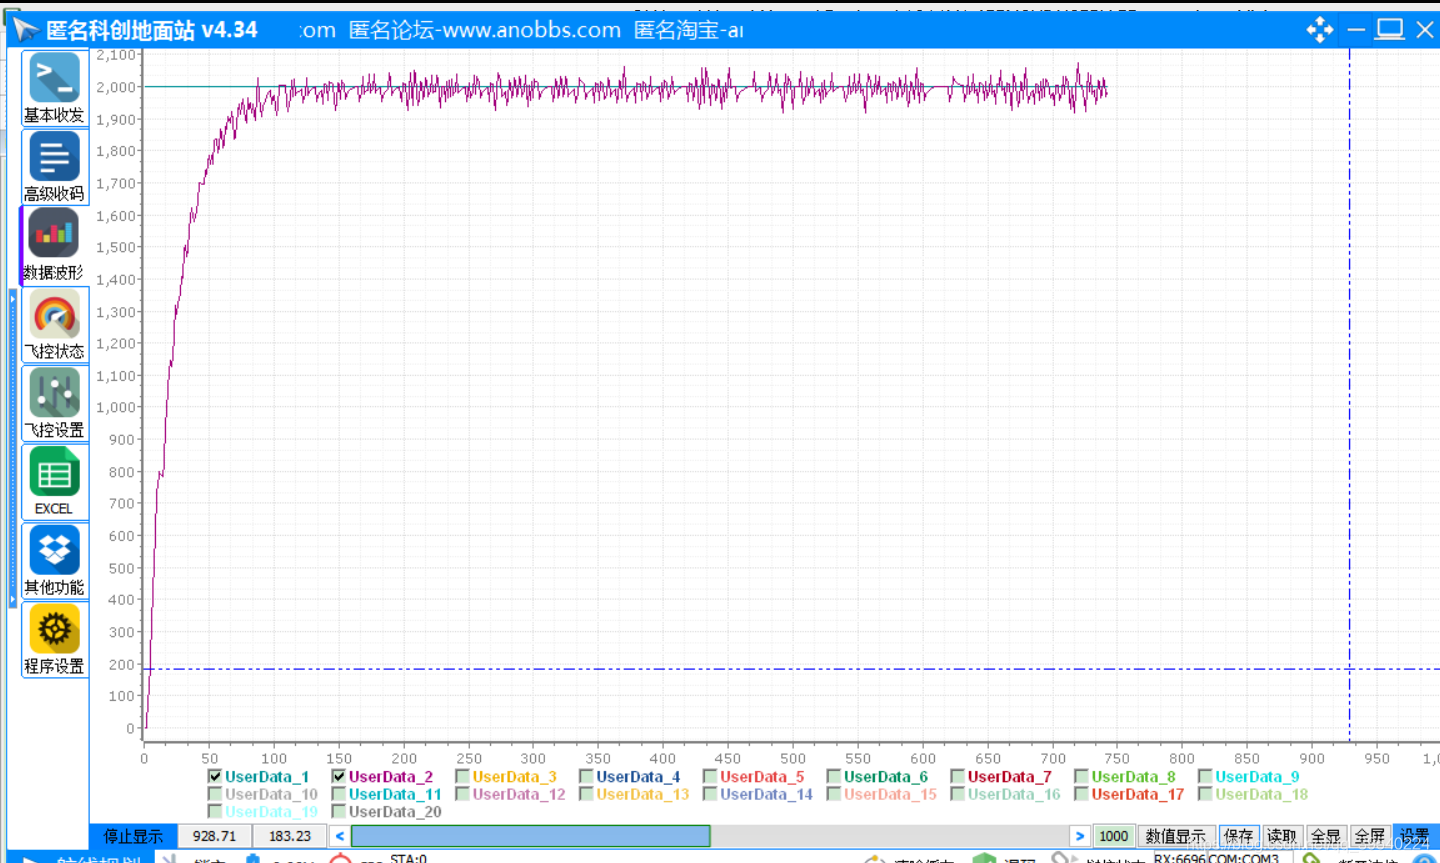Uncheck the UserData_1 checkbox
1440x863 pixels.
tap(215, 776)
